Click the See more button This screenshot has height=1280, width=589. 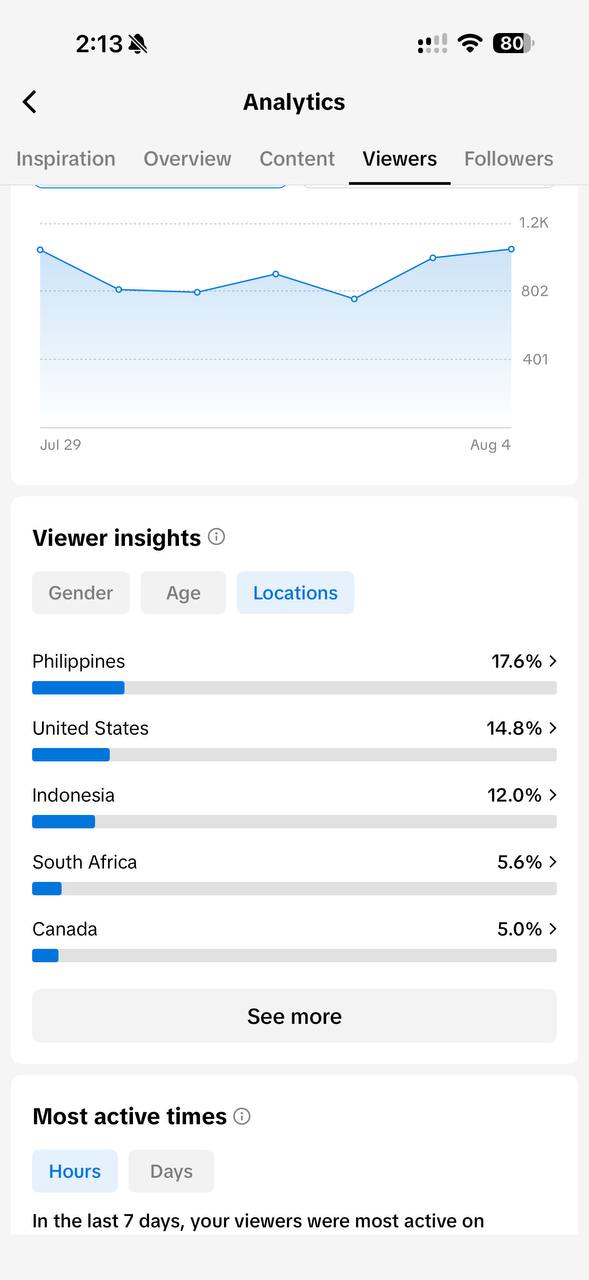click(x=294, y=1016)
